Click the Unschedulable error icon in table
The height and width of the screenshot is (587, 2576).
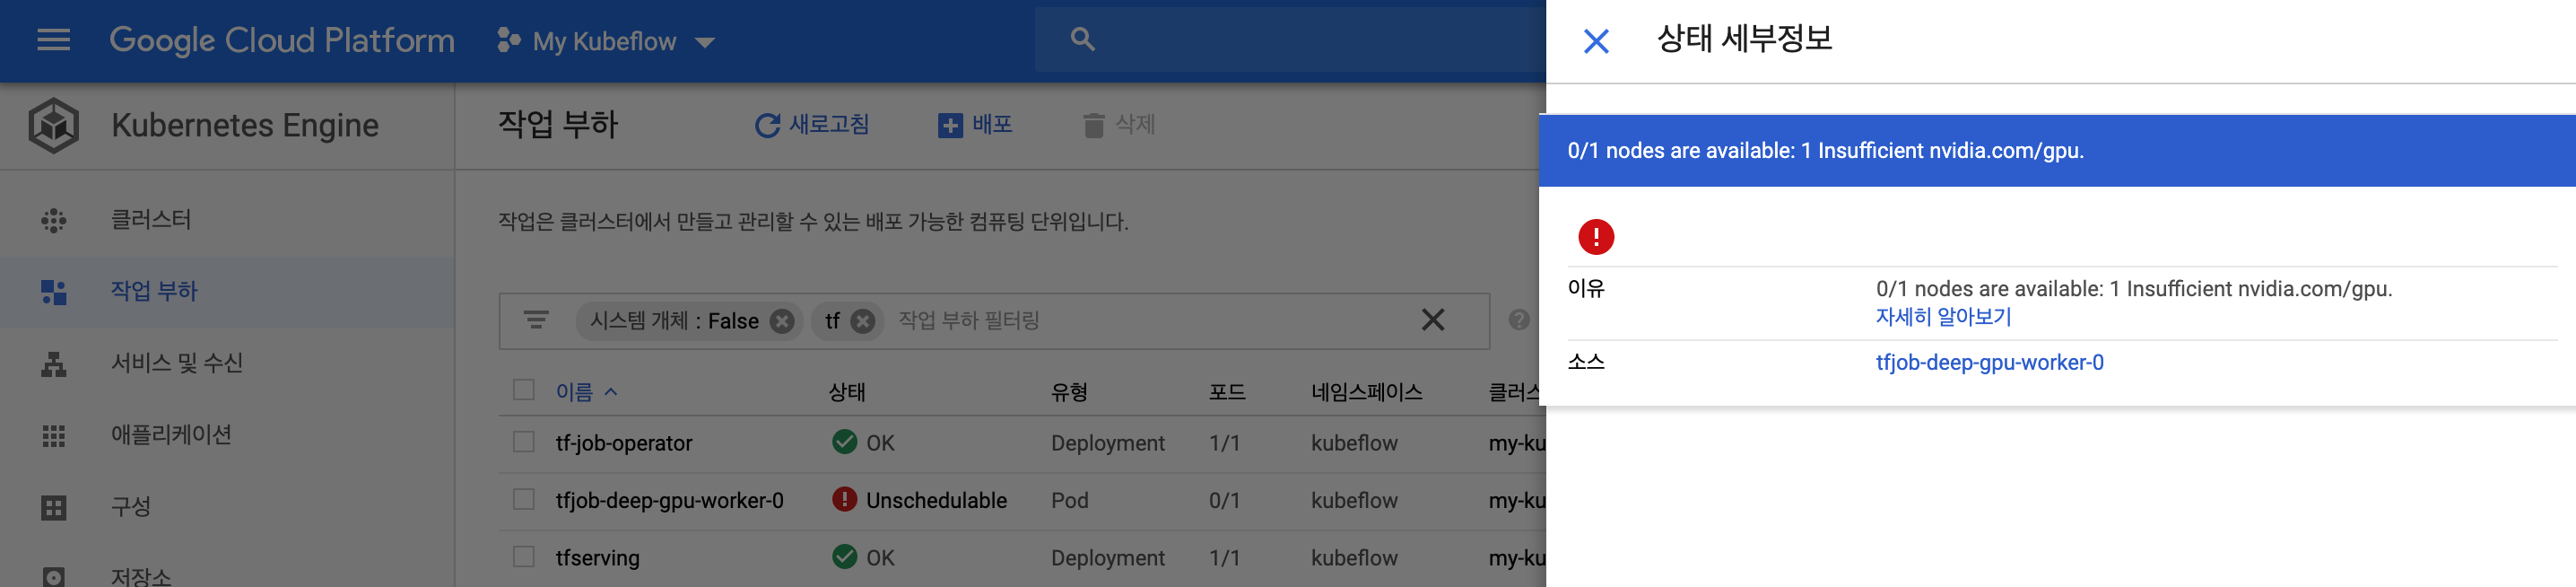[x=845, y=499]
